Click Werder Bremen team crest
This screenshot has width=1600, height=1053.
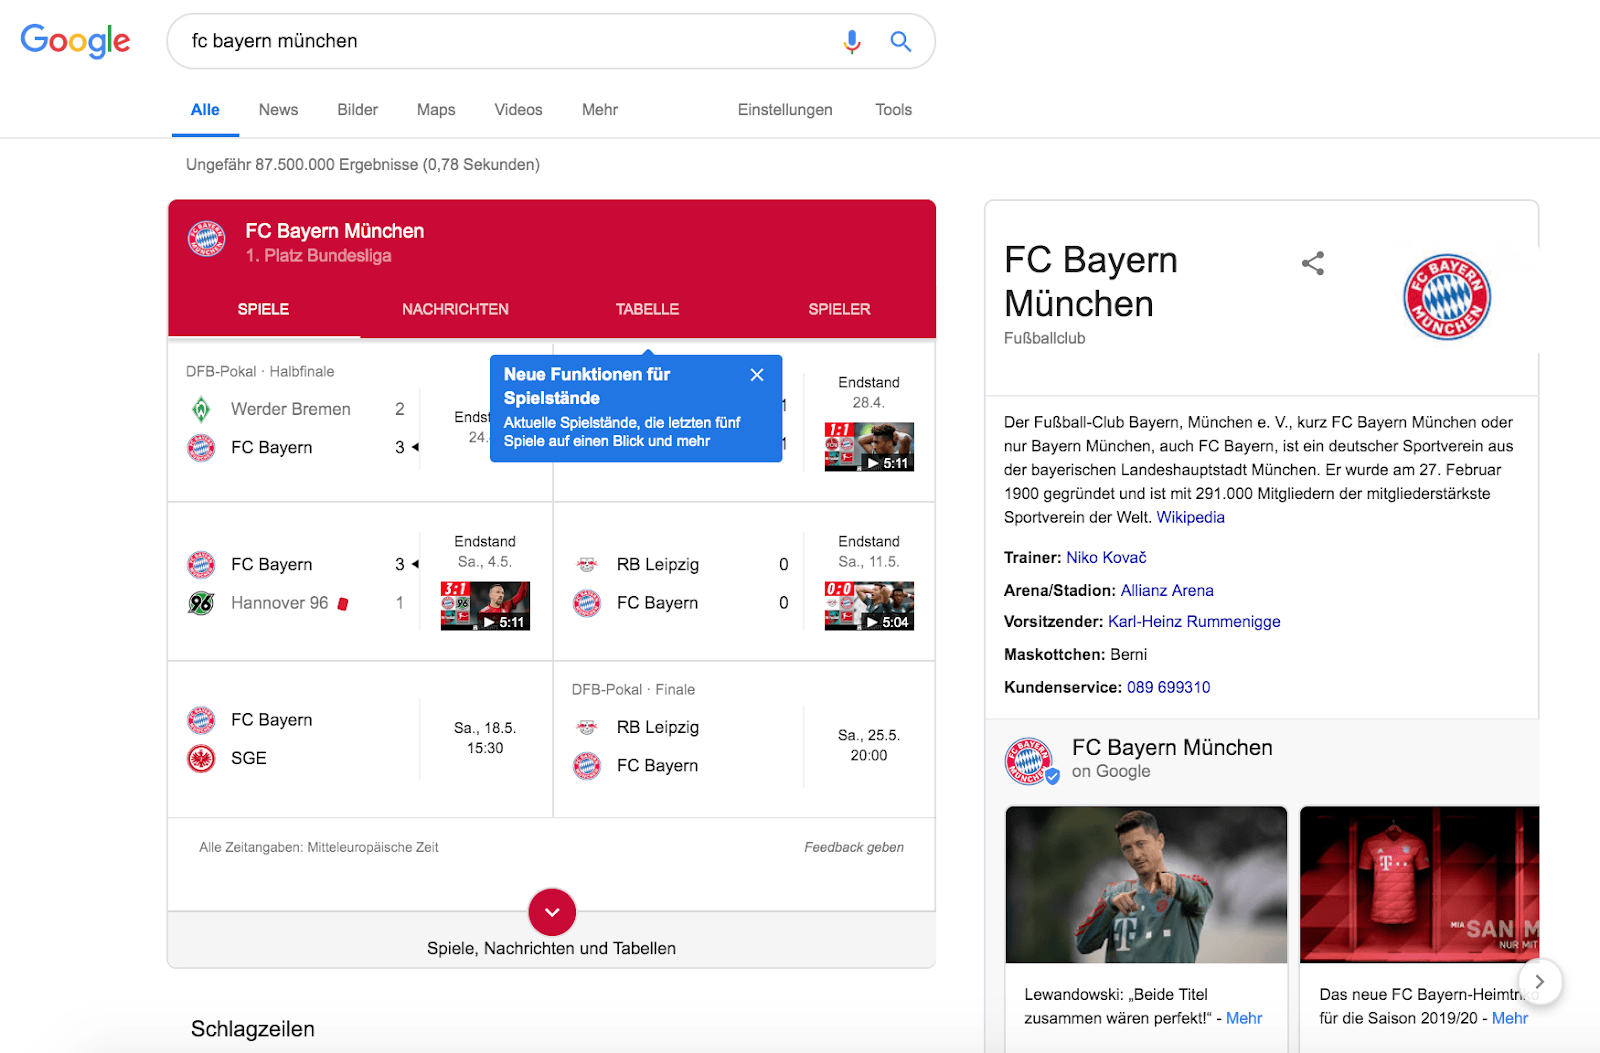tap(201, 409)
